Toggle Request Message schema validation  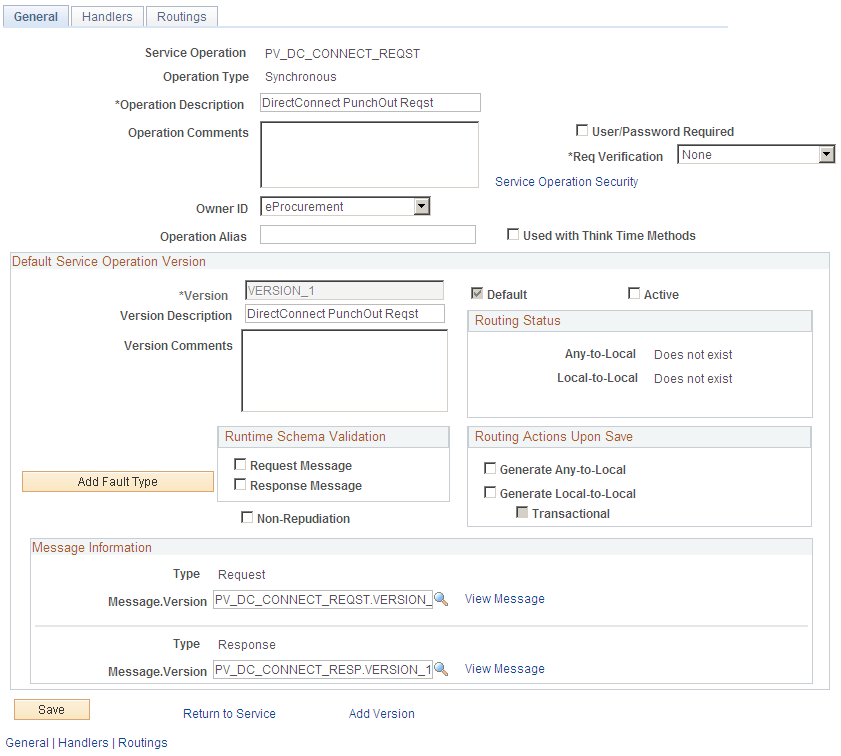240,464
